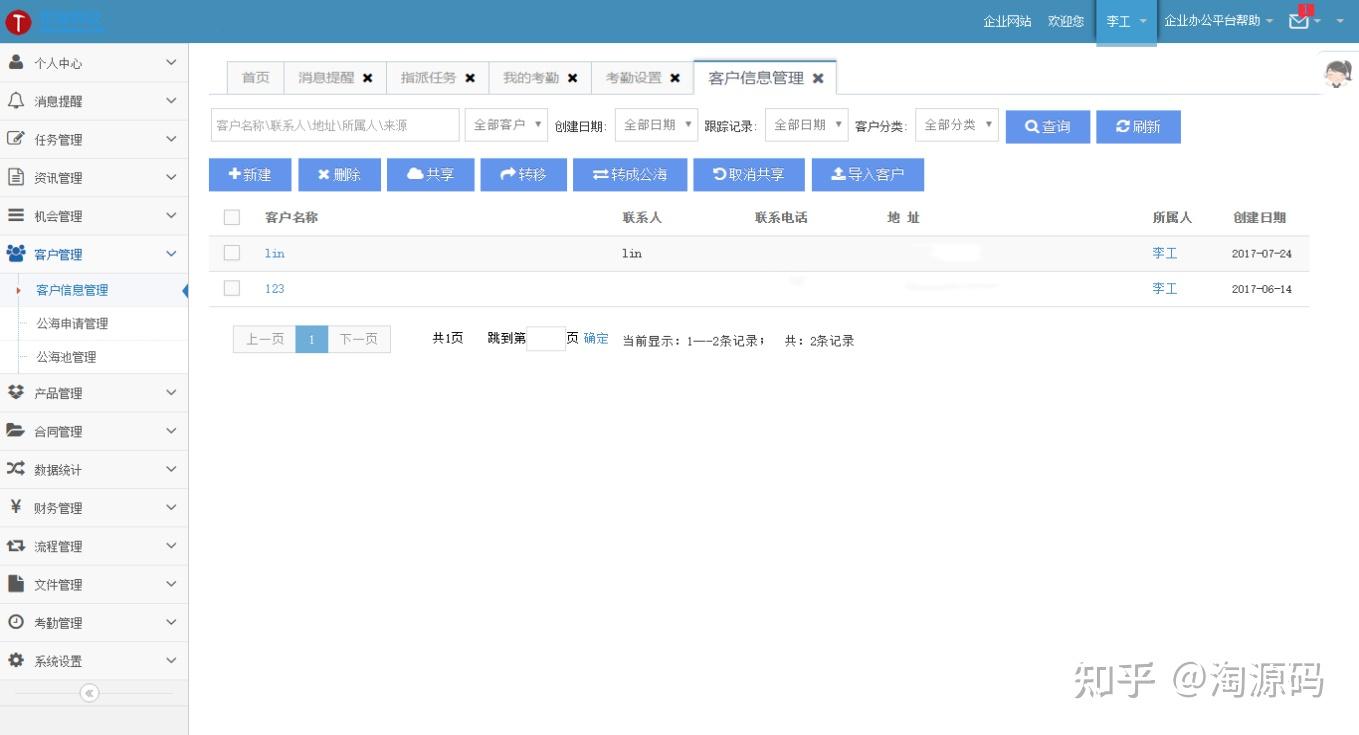Open 公海申请管理 in the sidebar
Image resolution: width=1359 pixels, height=735 pixels.
coord(72,323)
